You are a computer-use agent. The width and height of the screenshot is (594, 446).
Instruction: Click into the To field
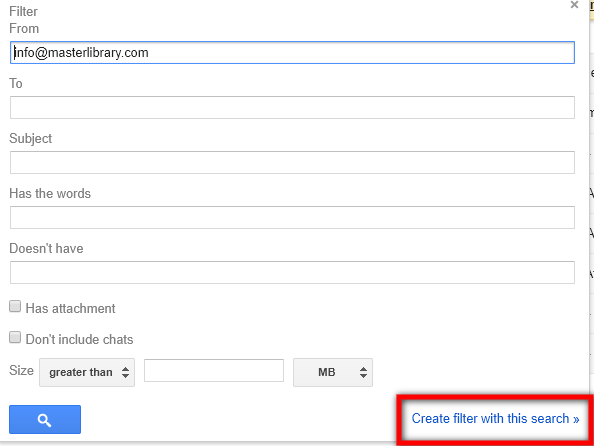tap(292, 107)
